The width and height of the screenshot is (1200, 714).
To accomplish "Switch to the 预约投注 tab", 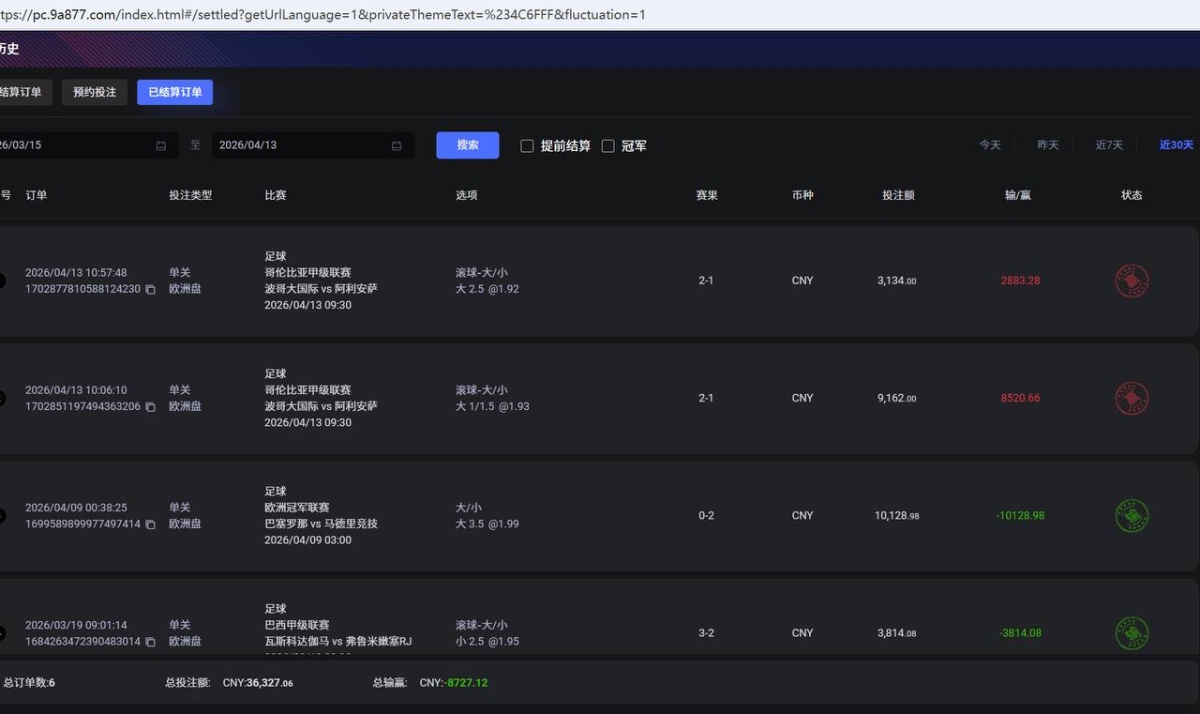I will (x=94, y=91).
